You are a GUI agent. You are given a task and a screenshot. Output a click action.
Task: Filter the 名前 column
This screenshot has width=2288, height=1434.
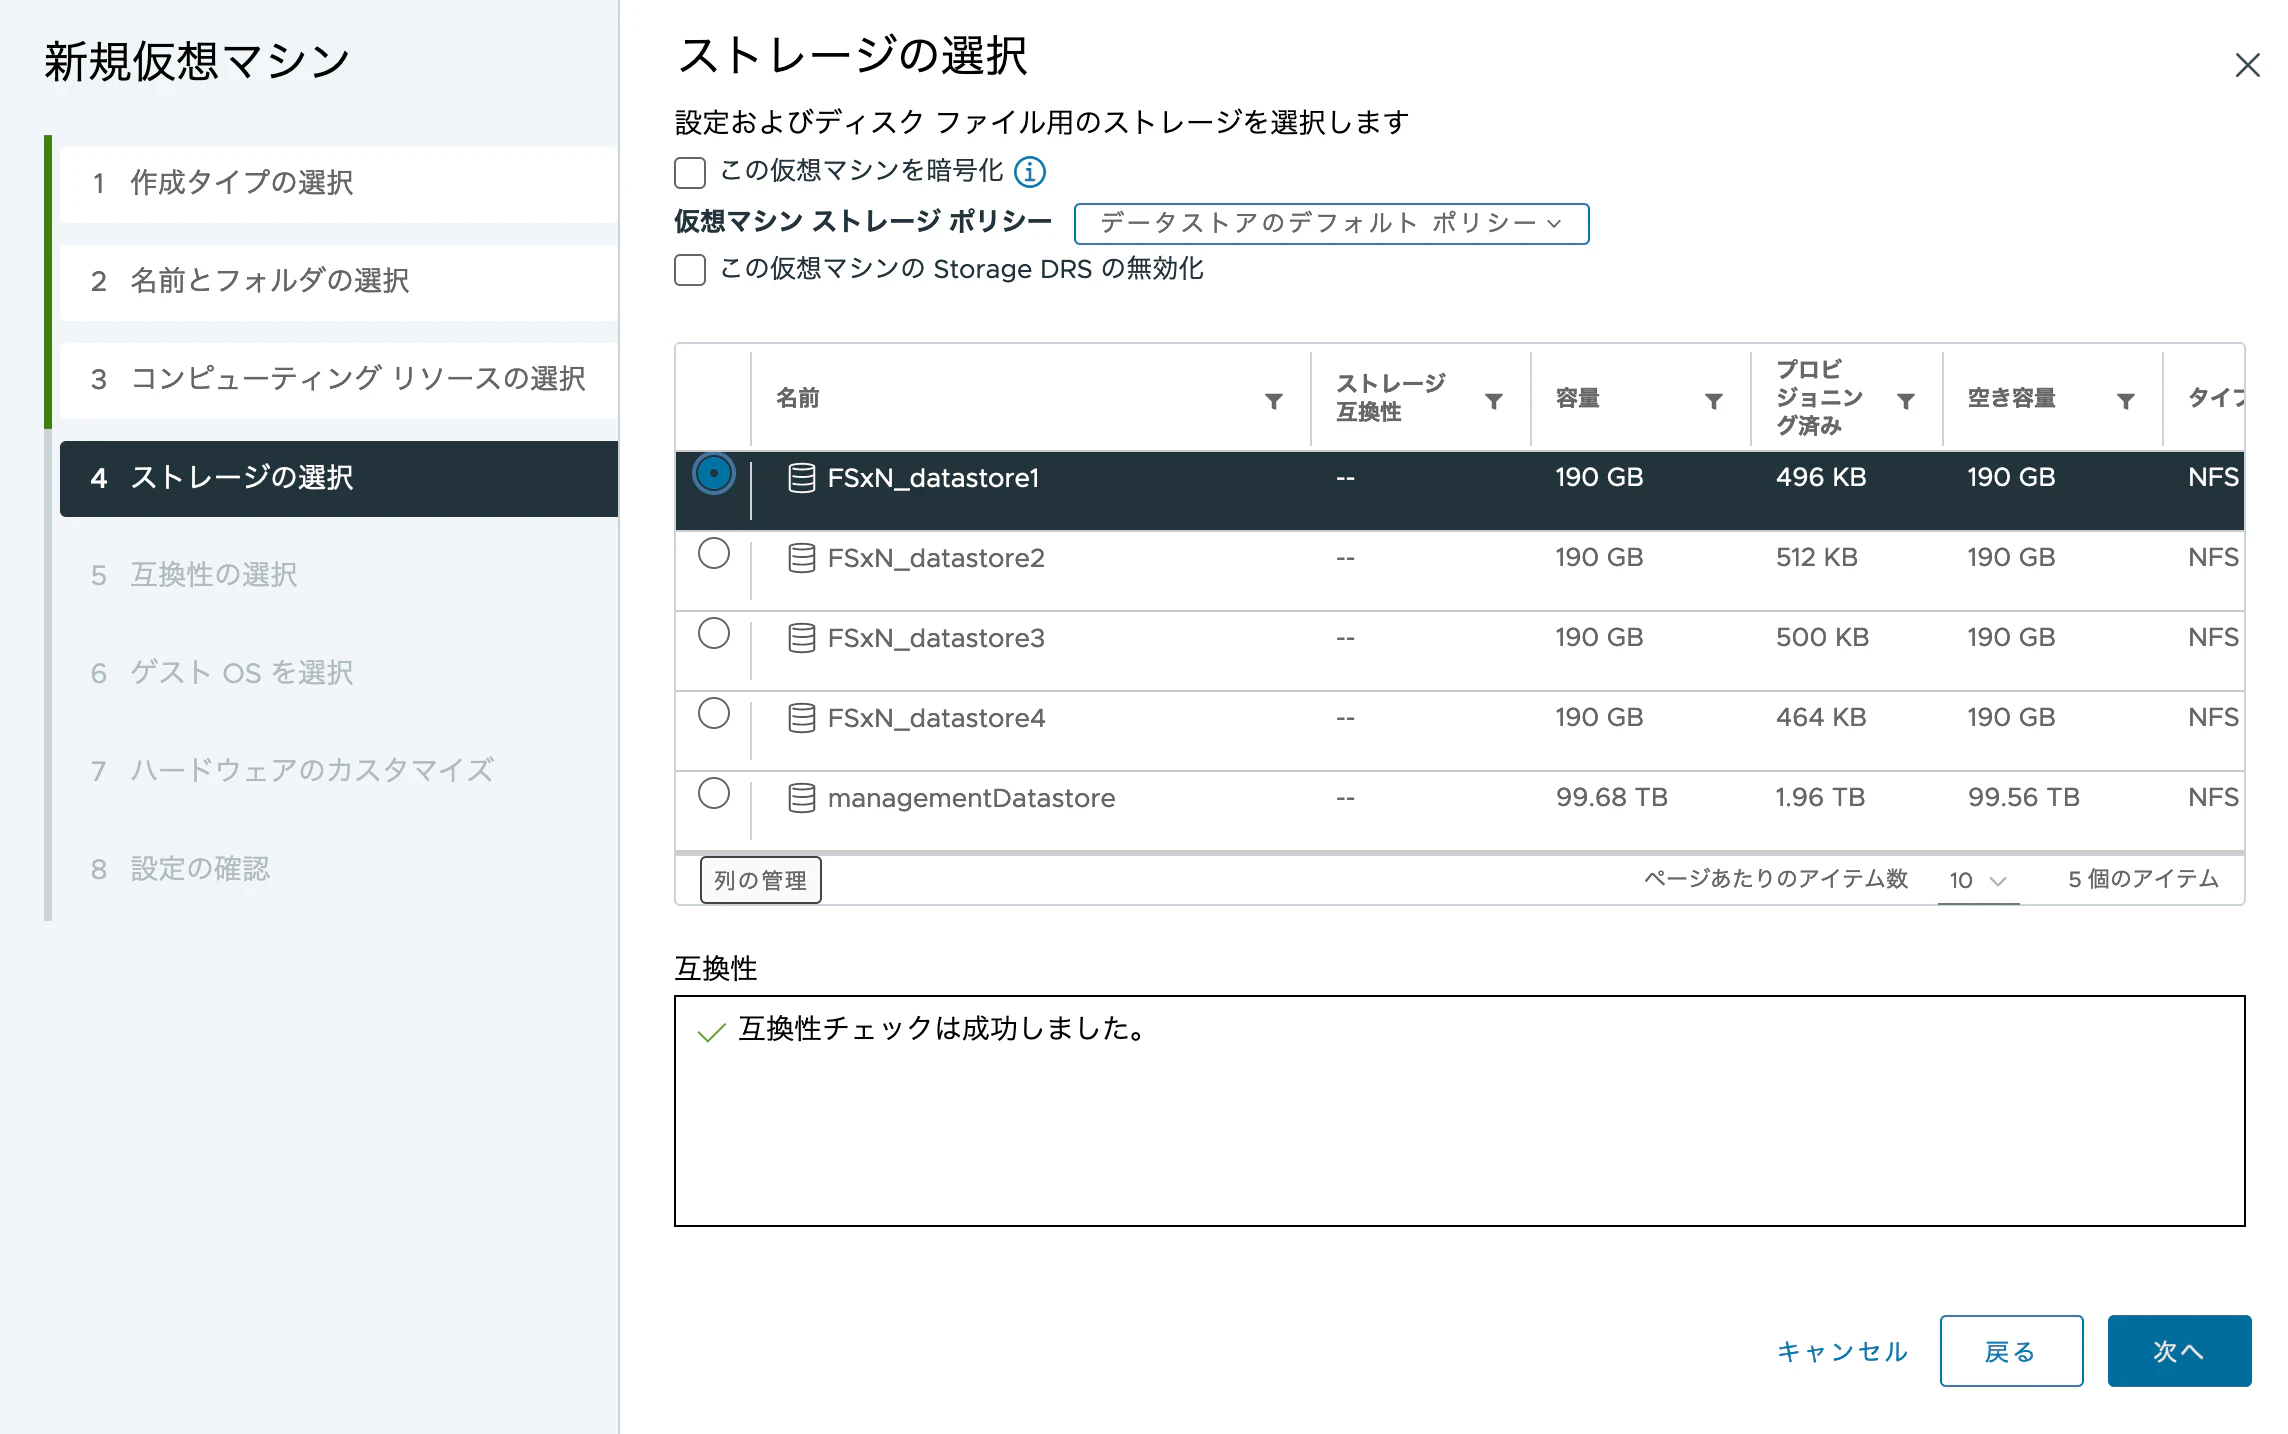coord(1273,401)
